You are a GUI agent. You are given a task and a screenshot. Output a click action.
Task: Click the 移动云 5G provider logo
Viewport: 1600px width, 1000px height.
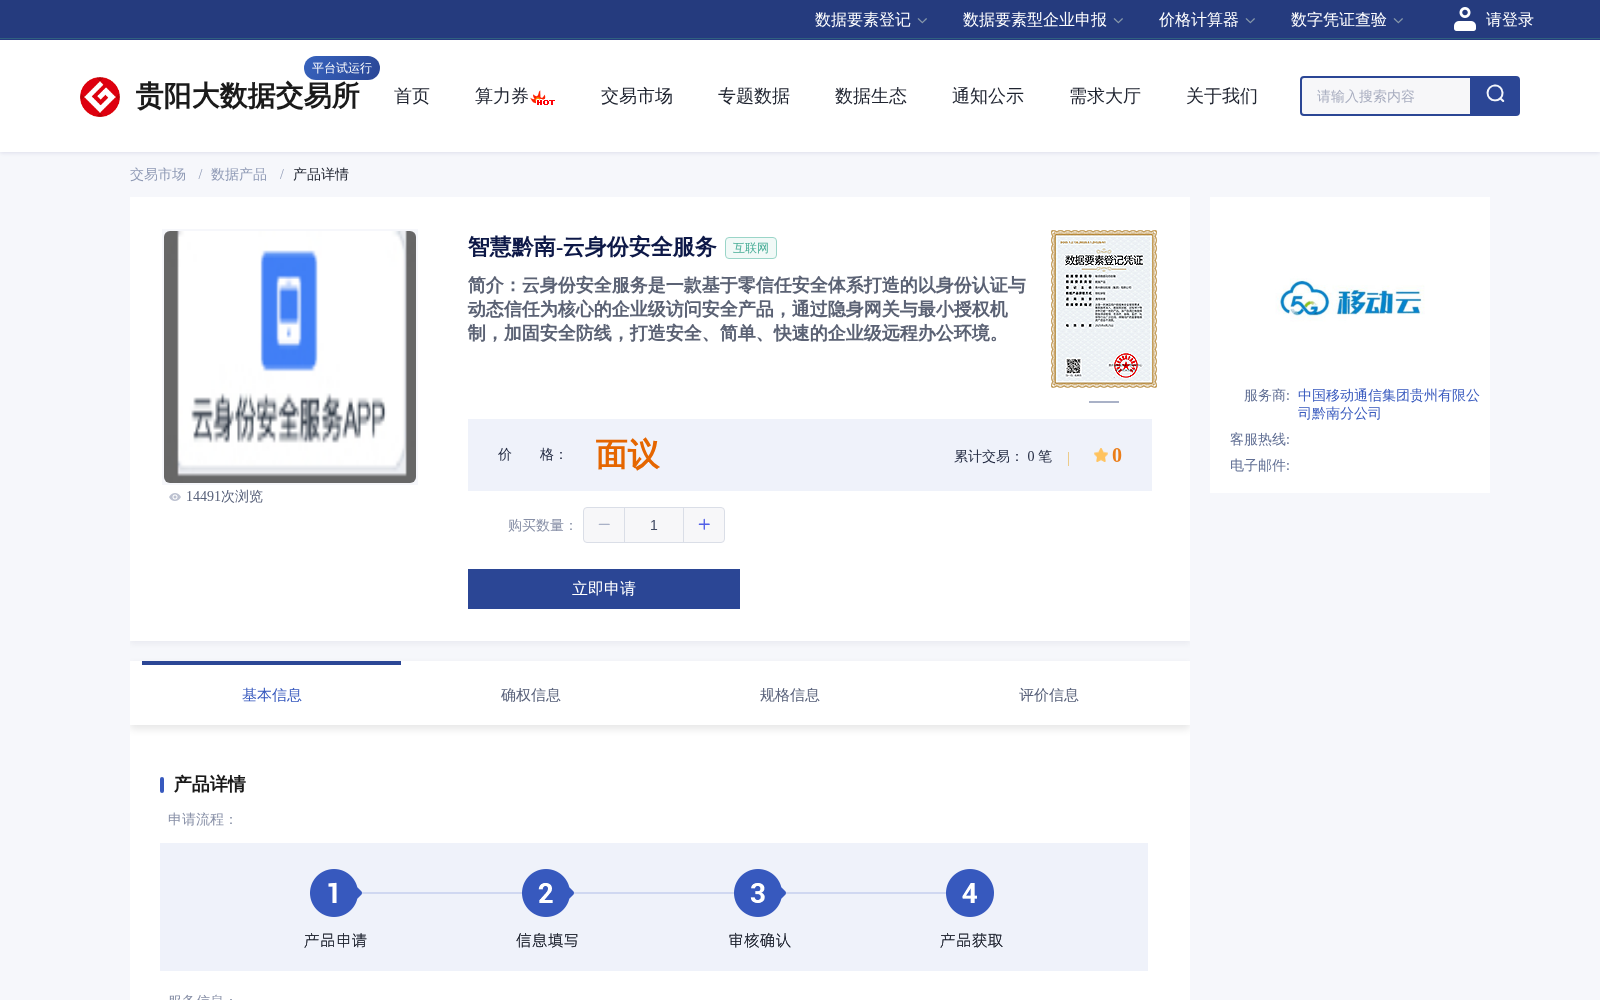(x=1350, y=299)
